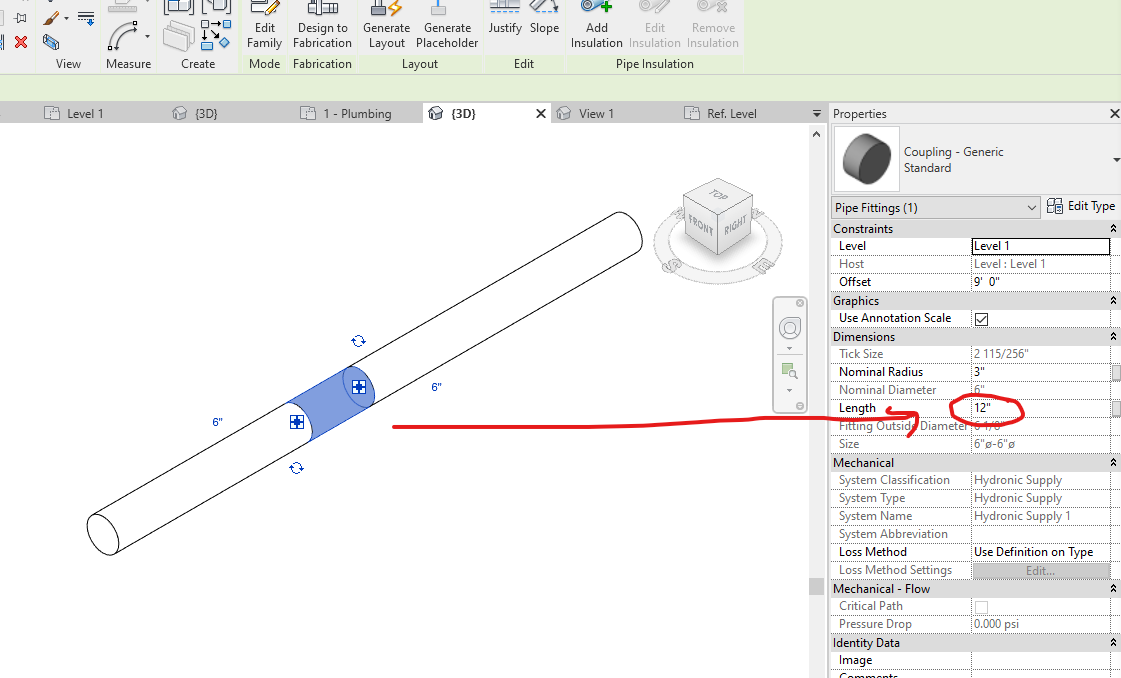Viewport: 1121px width, 678px height.
Task: Open the type selector dropdown arrow
Action: (1116, 159)
